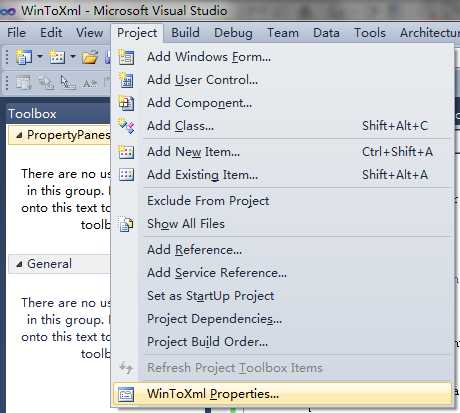
Task: Close the open Project menu
Action: 137,33
